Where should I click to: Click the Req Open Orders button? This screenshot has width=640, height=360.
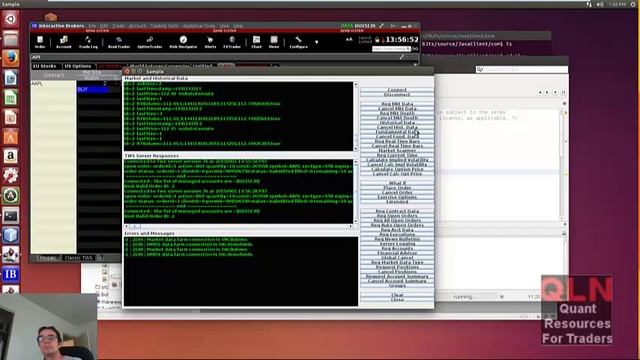397,216
